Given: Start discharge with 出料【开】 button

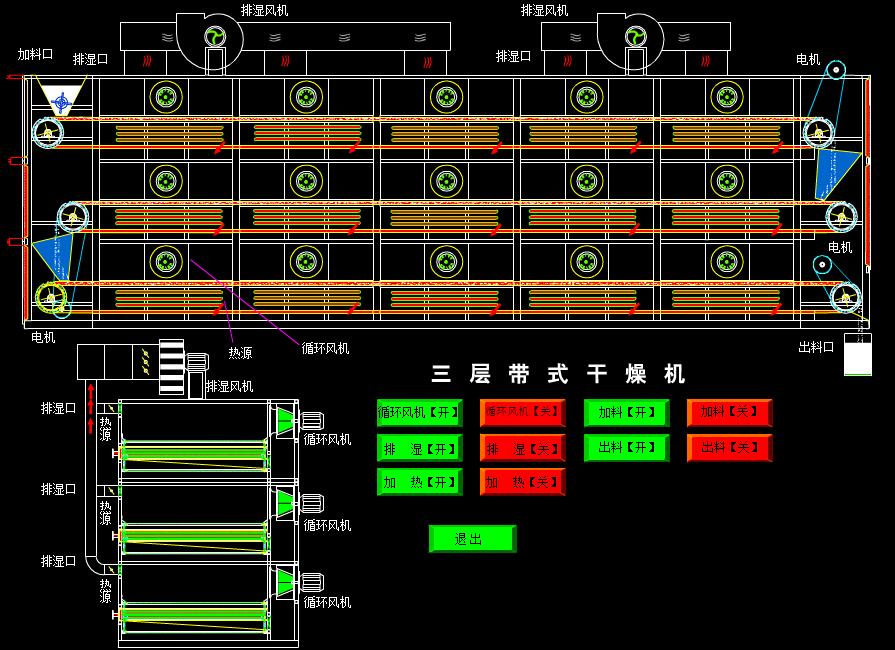Looking at the screenshot, I should pyautogui.click(x=627, y=448).
